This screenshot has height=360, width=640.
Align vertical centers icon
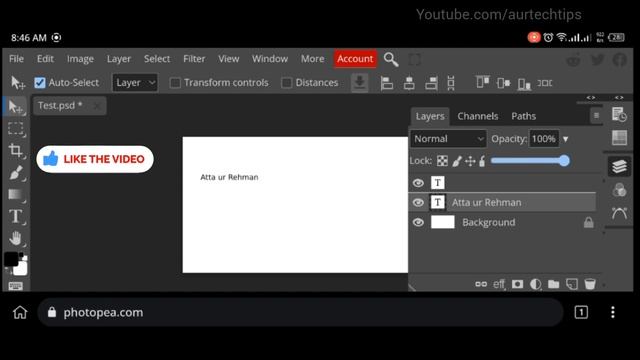[x=503, y=83]
